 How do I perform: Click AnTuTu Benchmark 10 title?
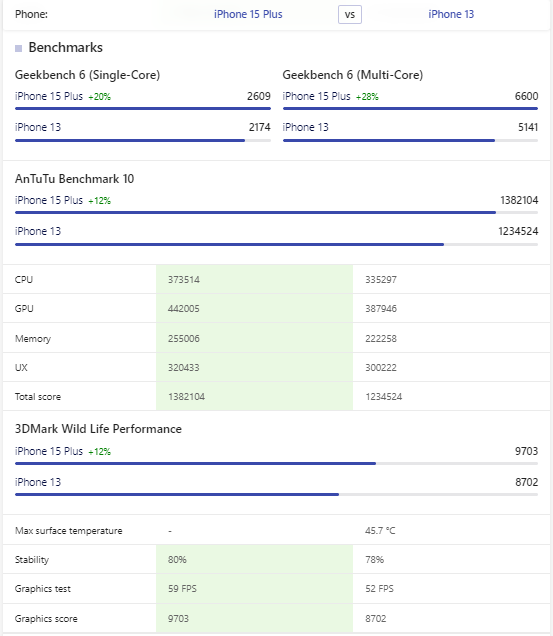click(74, 179)
